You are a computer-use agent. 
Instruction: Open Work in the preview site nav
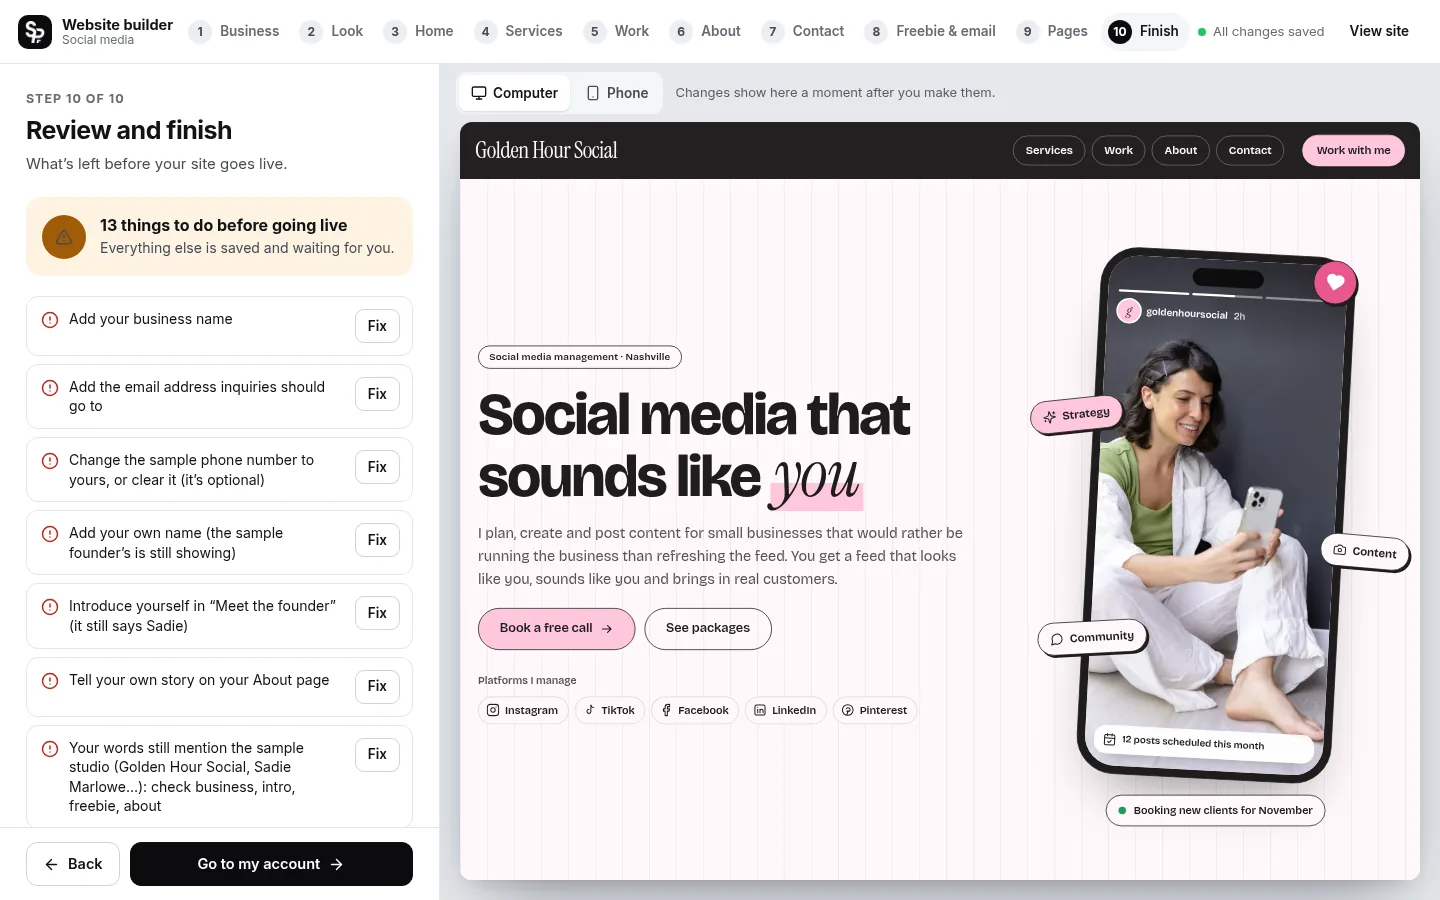(1118, 151)
